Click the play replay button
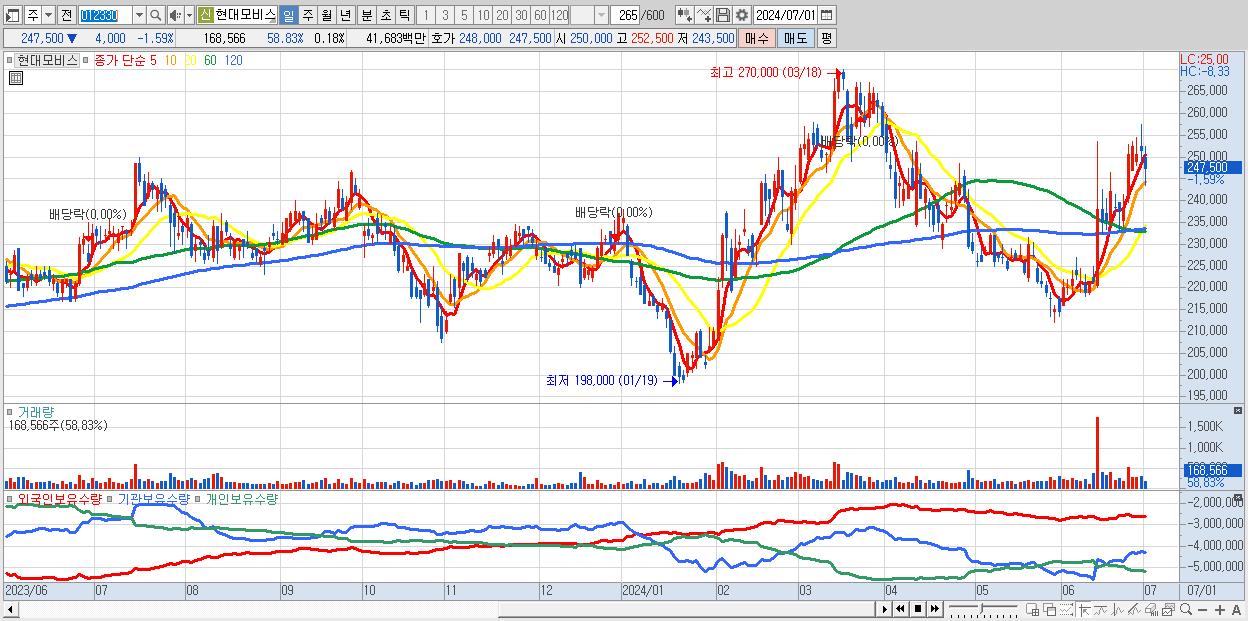 (885, 609)
